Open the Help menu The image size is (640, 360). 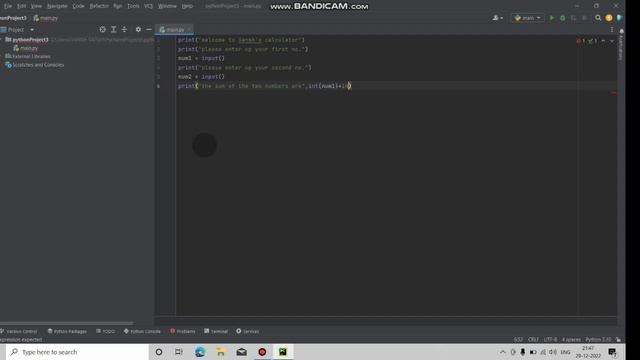tap(187, 6)
